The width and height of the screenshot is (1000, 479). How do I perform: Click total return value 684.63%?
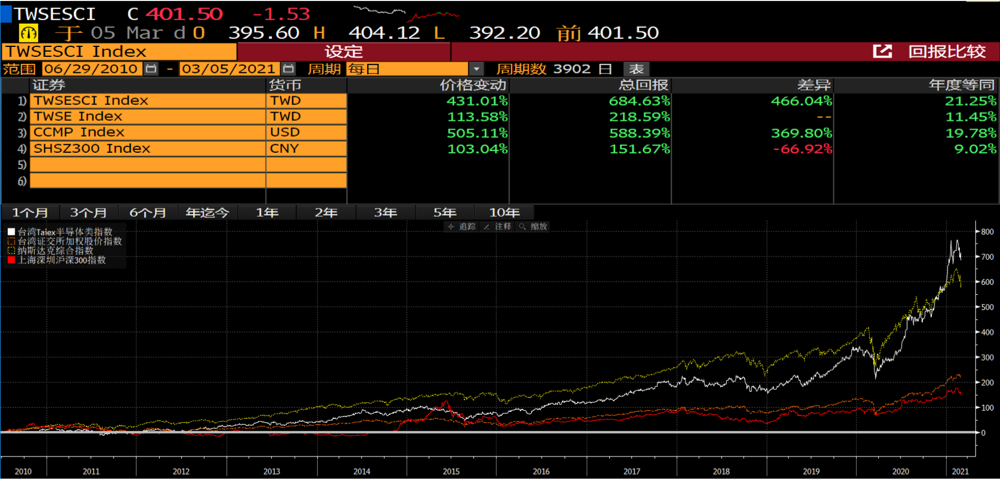pyautogui.click(x=640, y=101)
